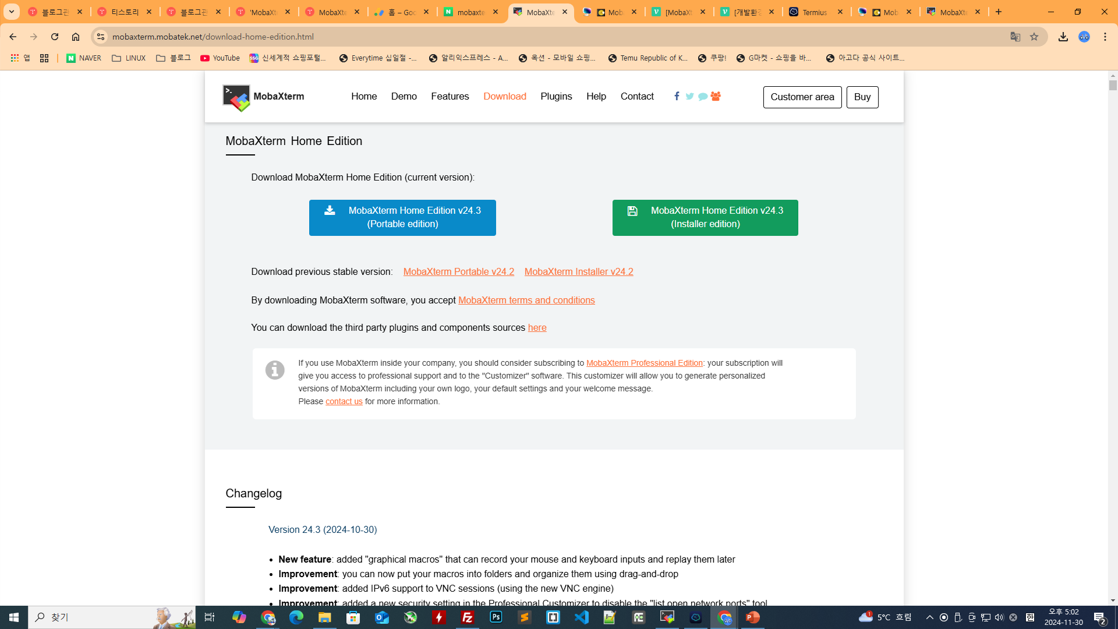Screen dimensions: 1118x629
Task: Open site information icon in address bar
Action: click(x=101, y=36)
